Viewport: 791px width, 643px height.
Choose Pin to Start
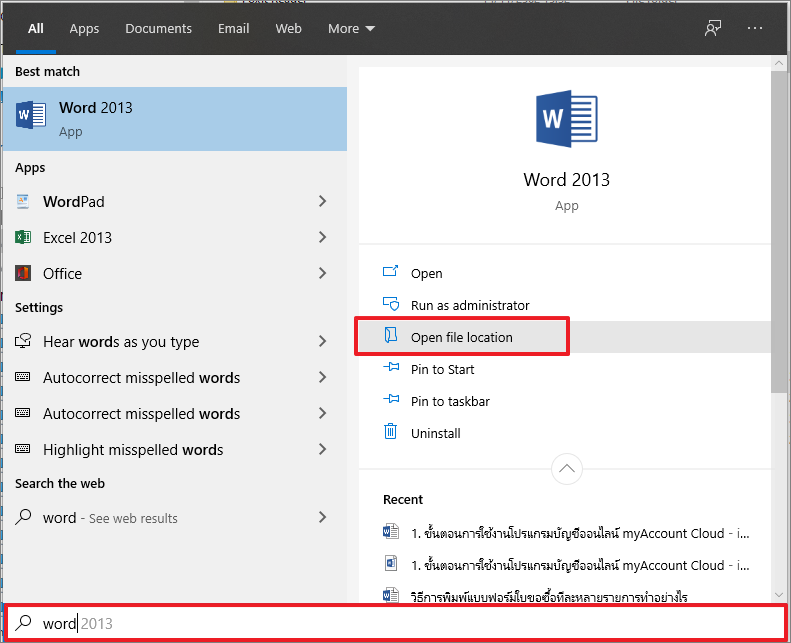(x=442, y=369)
